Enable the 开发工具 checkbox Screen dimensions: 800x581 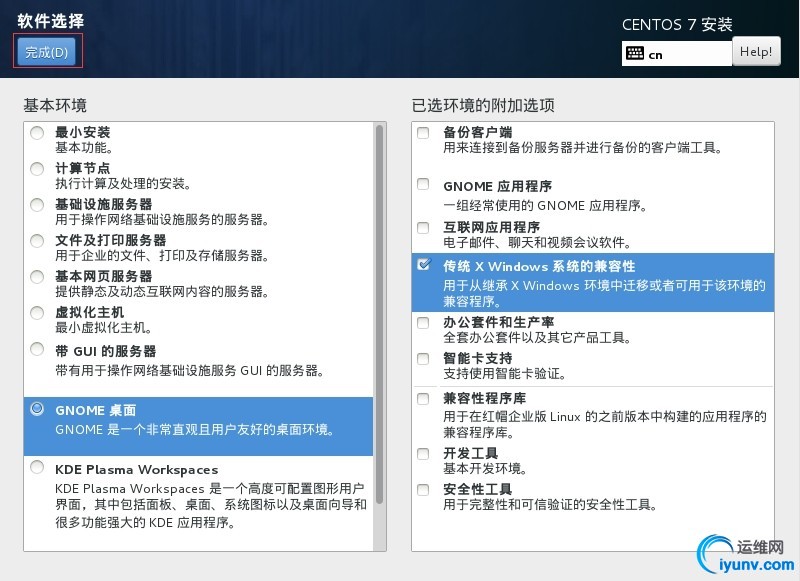423,454
